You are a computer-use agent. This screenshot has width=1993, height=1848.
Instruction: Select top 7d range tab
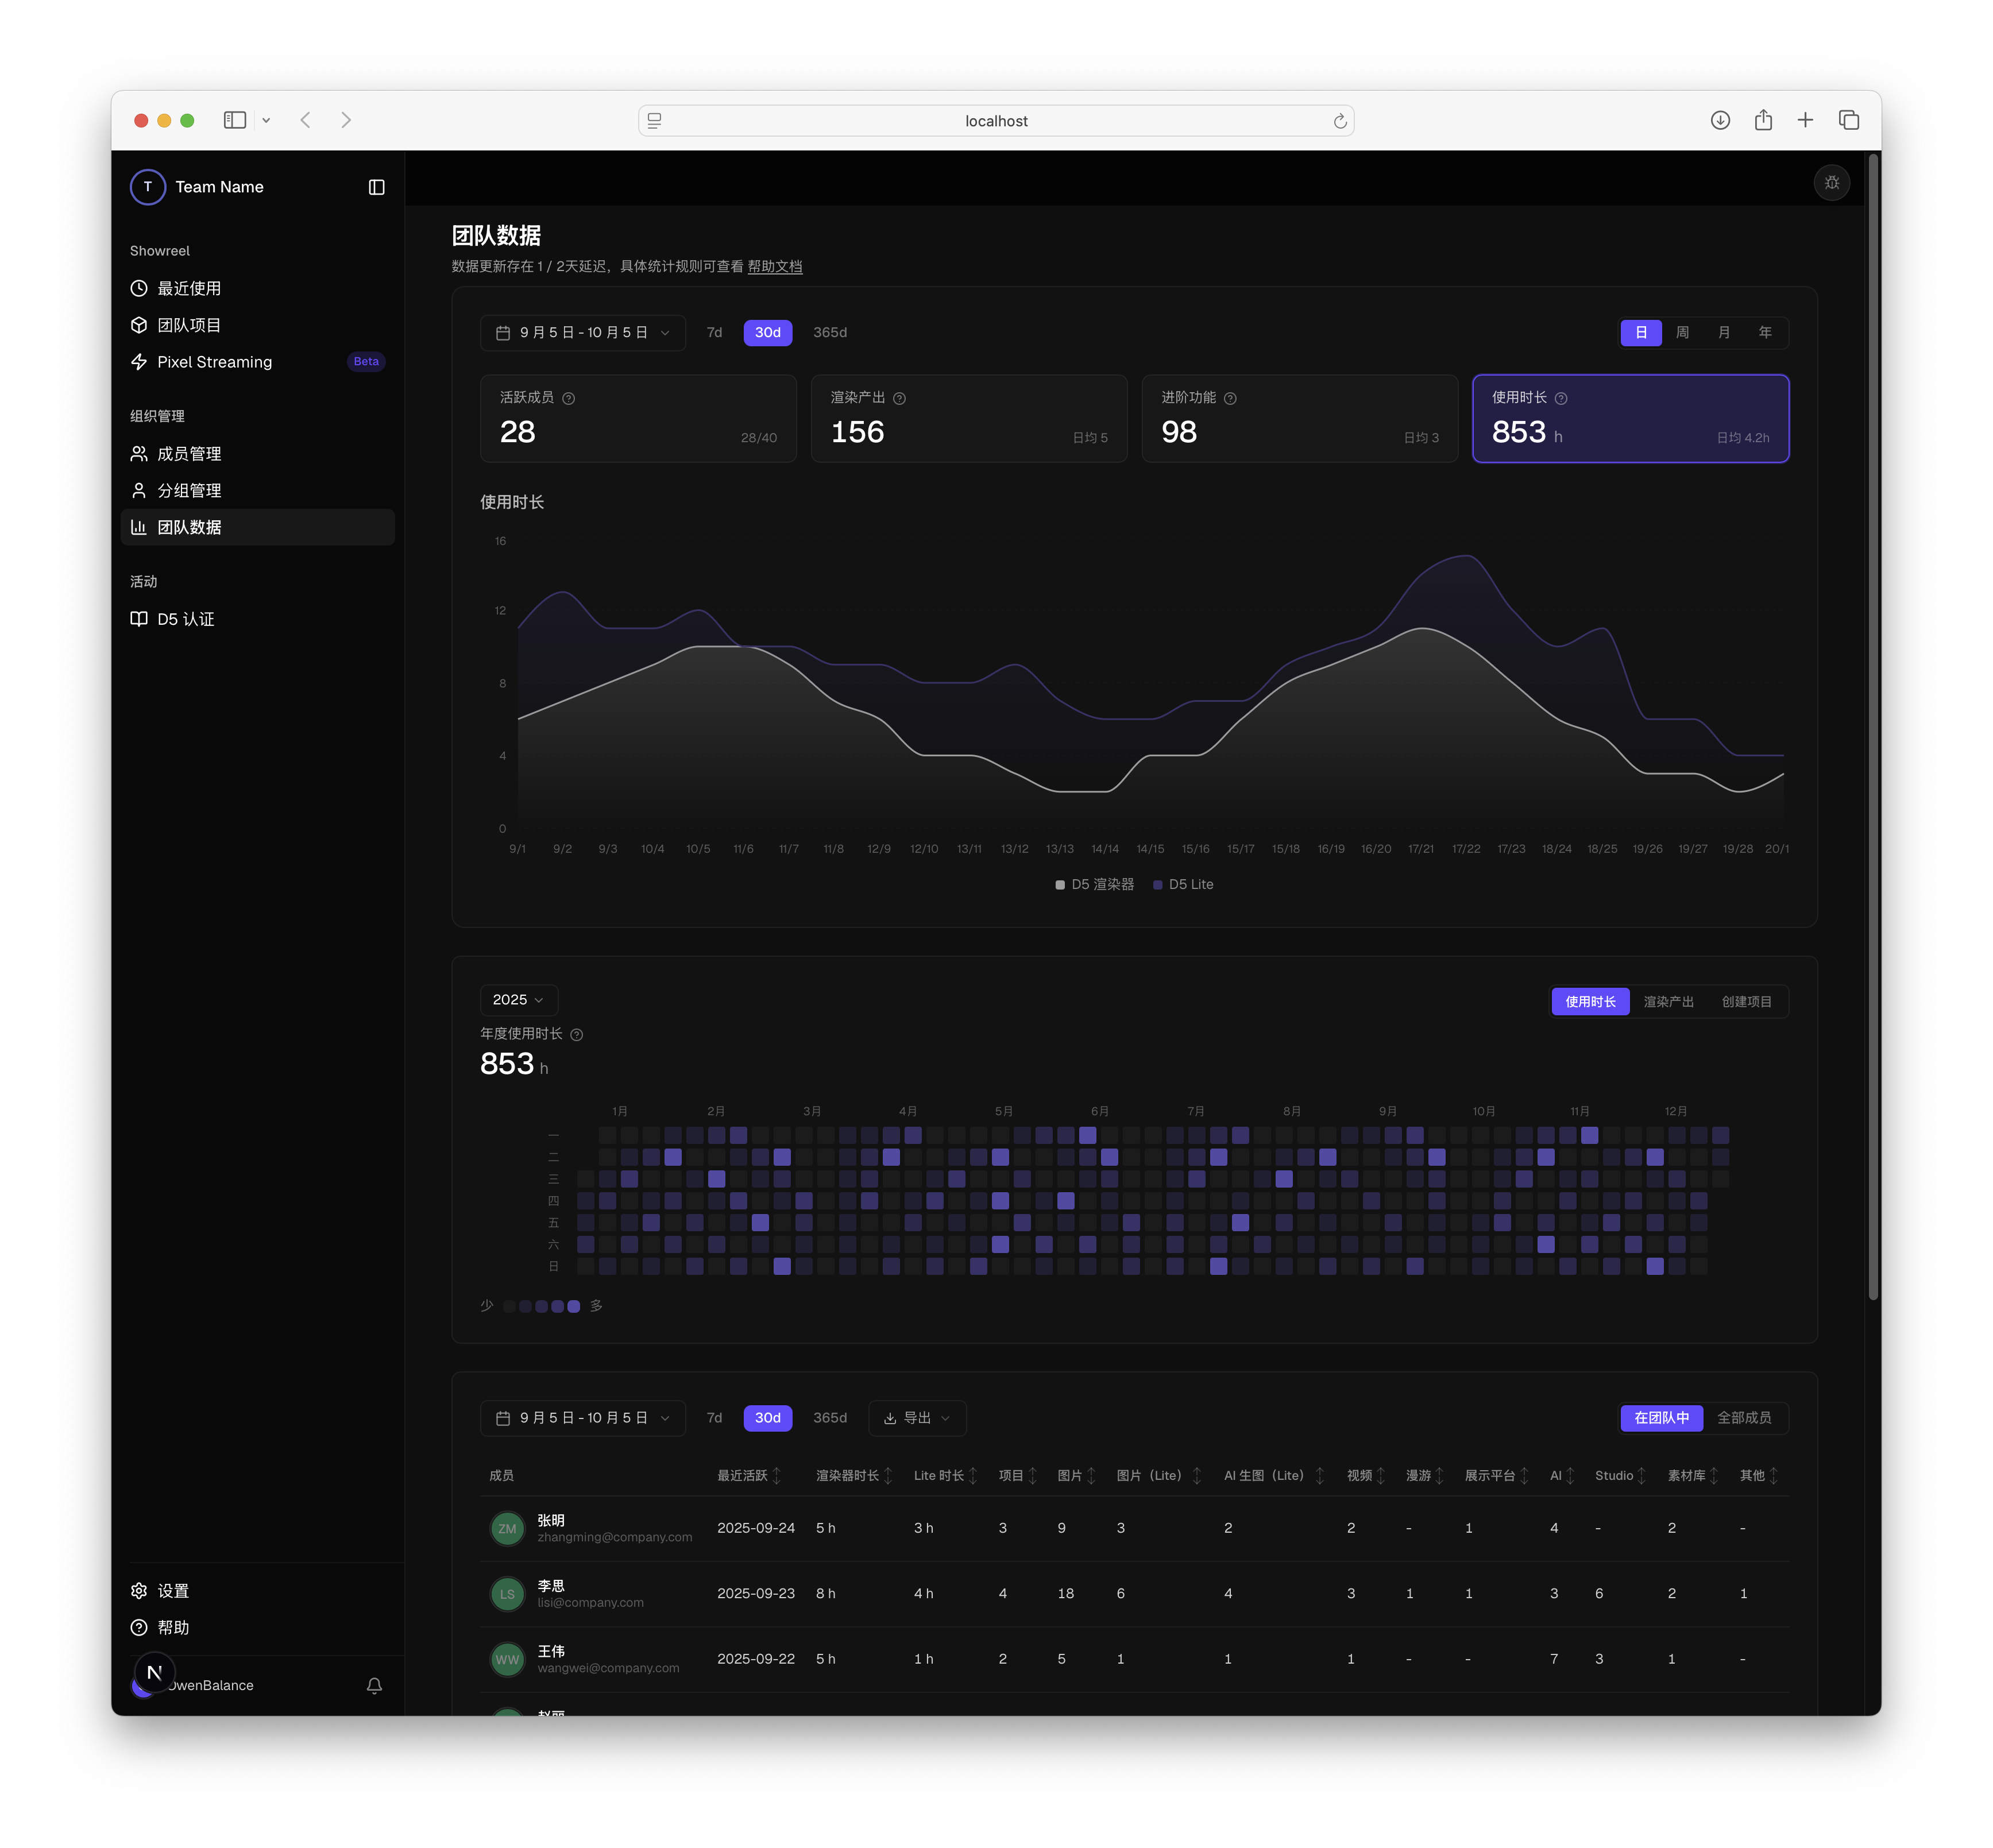pyautogui.click(x=714, y=333)
